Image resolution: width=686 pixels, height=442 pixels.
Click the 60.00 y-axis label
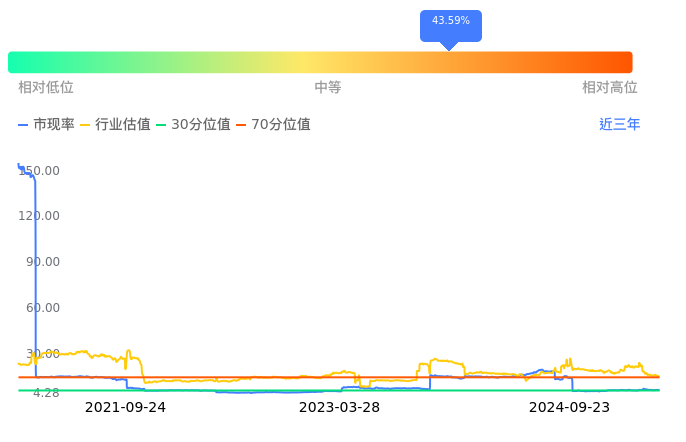pyautogui.click(x=43, y=308)
